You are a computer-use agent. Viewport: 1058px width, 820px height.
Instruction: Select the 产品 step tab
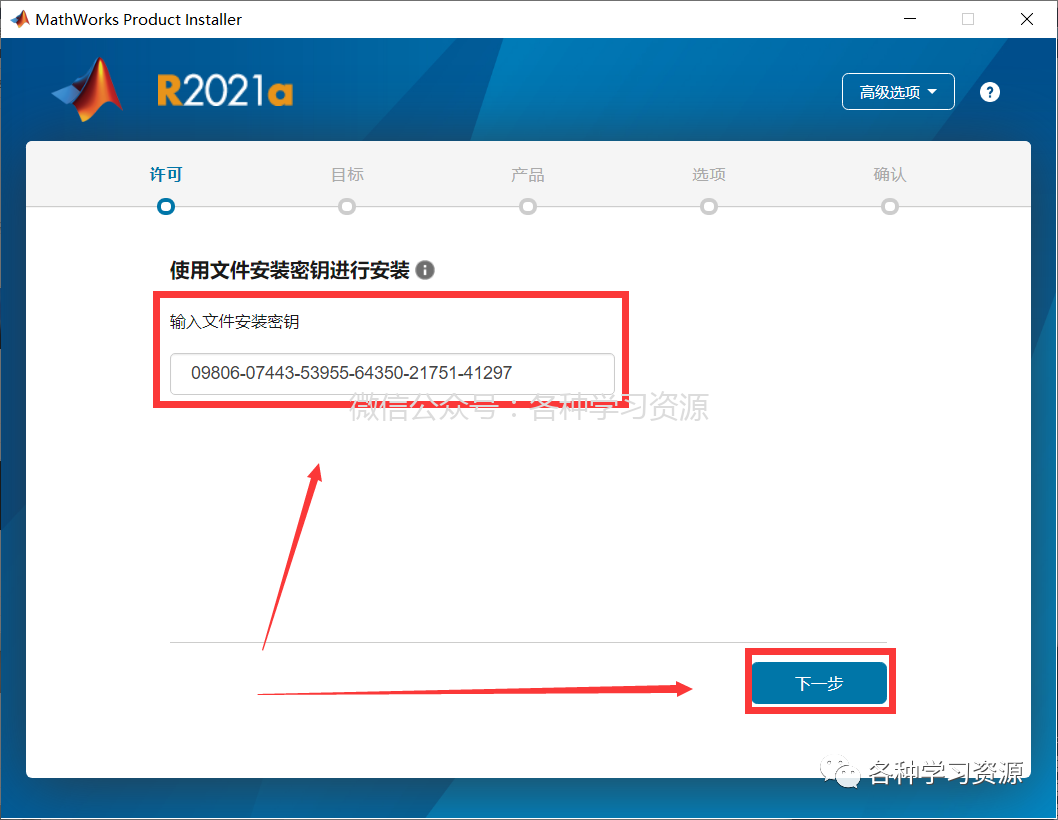click(528, 174)
